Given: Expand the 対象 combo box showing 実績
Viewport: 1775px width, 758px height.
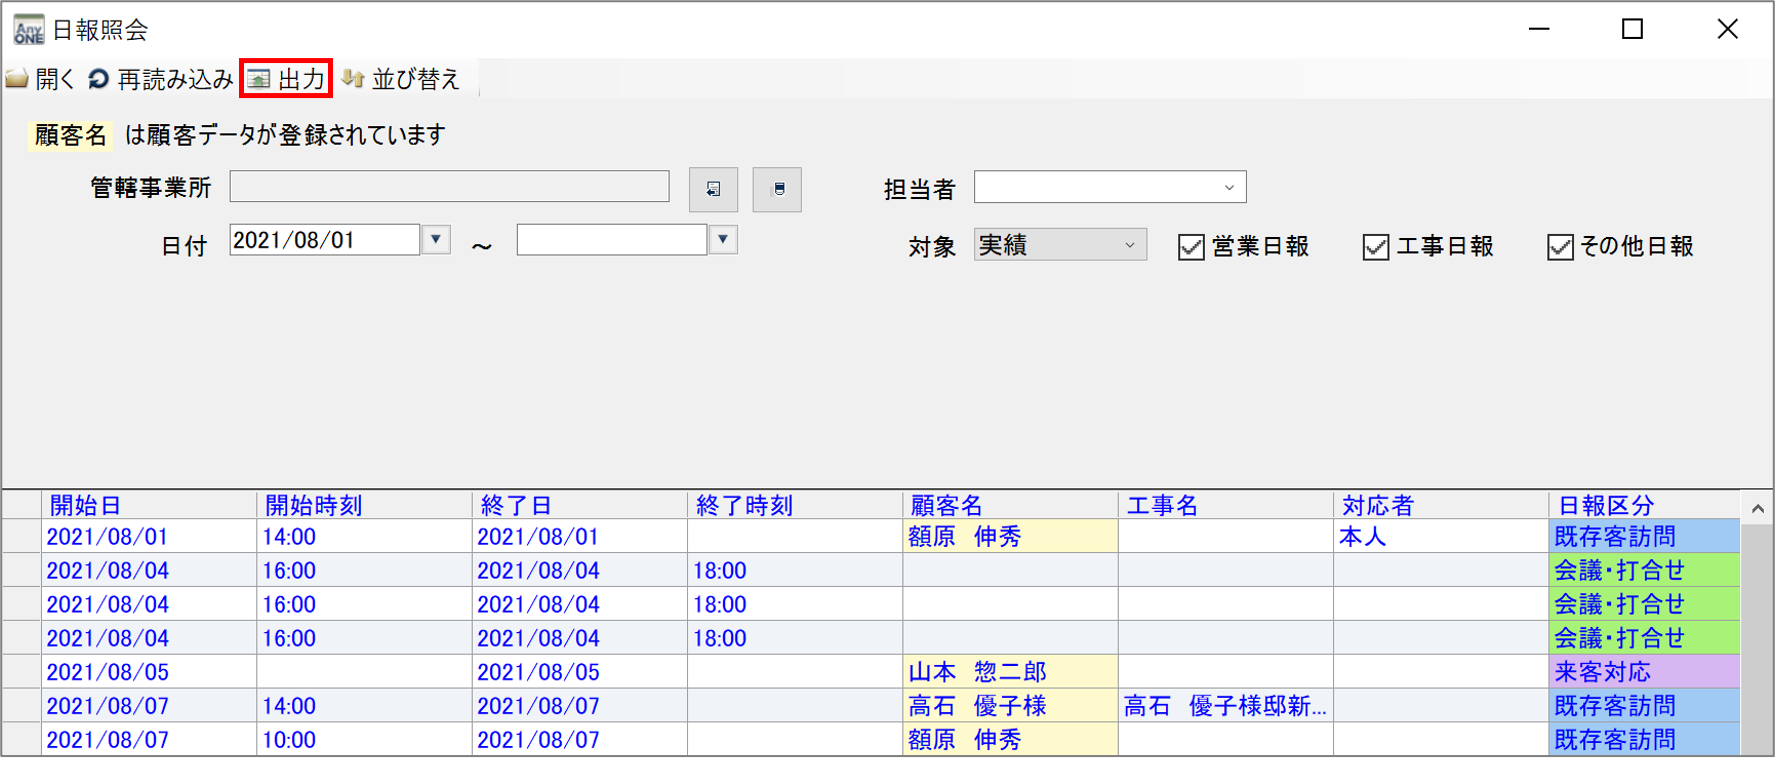Looking at the screenshot, I should (x=1129, y=246).
